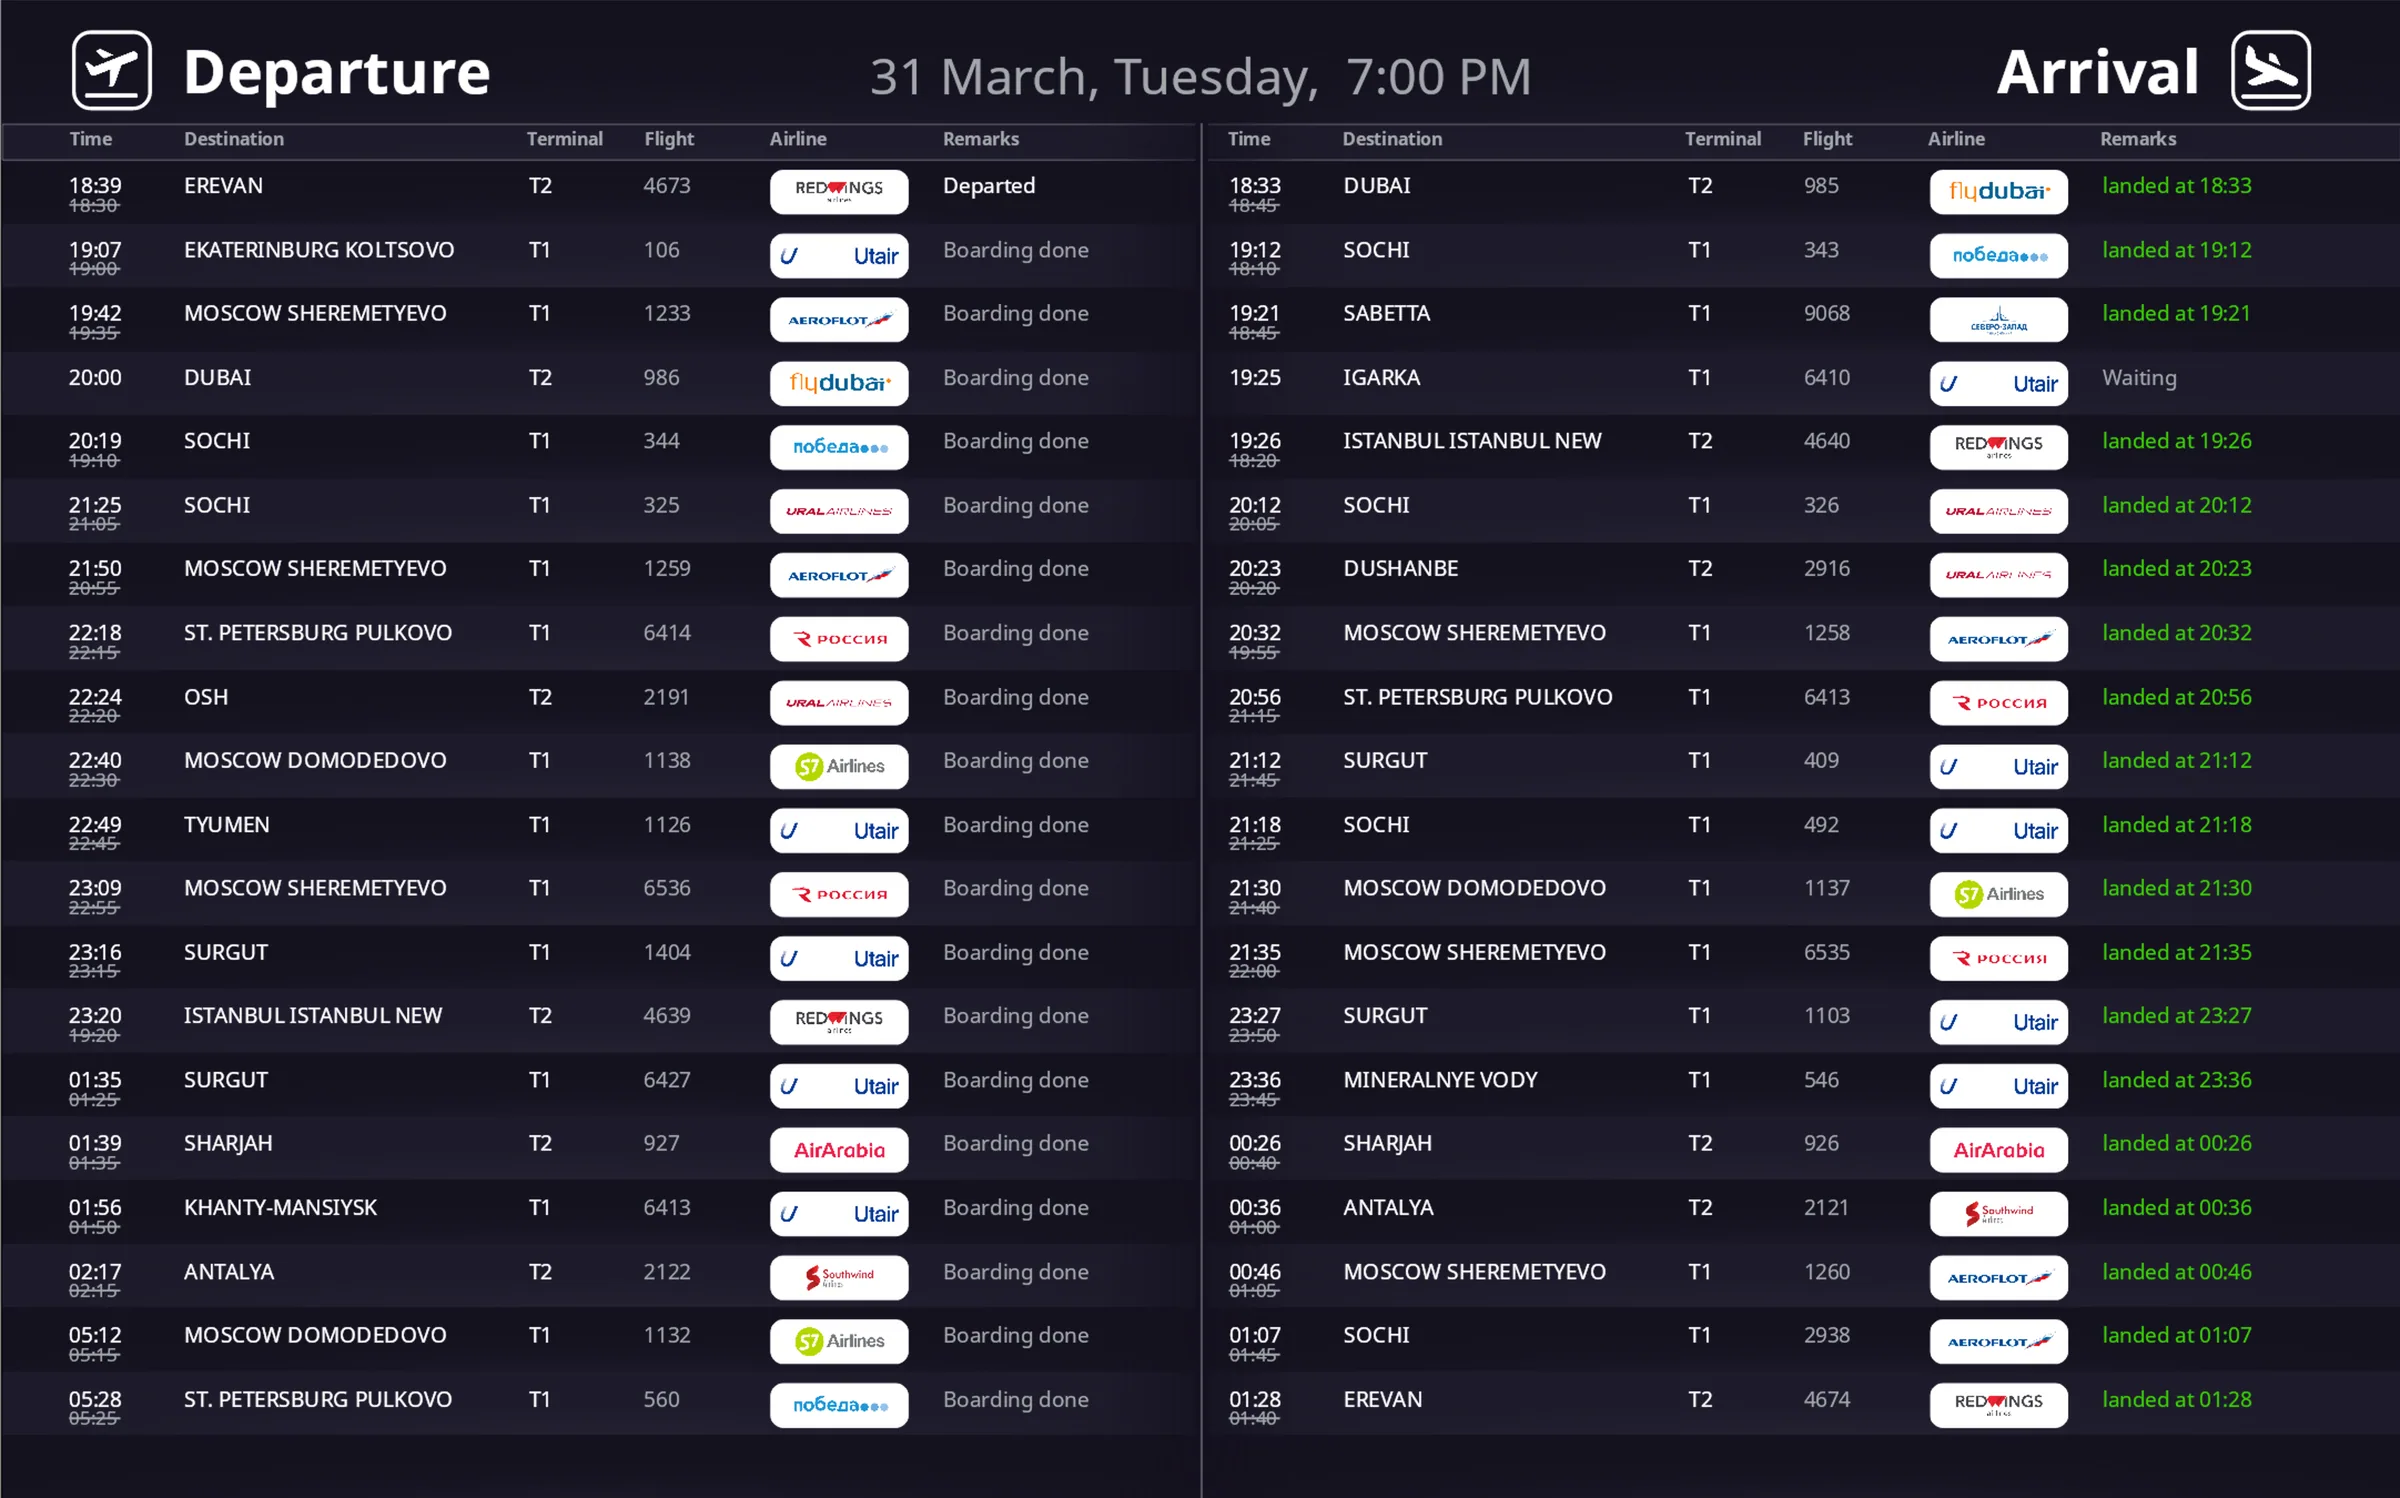Click Pobeda logo for departure flight 560
This screenshot has height=1498, width=2400.
(839, 1405)
